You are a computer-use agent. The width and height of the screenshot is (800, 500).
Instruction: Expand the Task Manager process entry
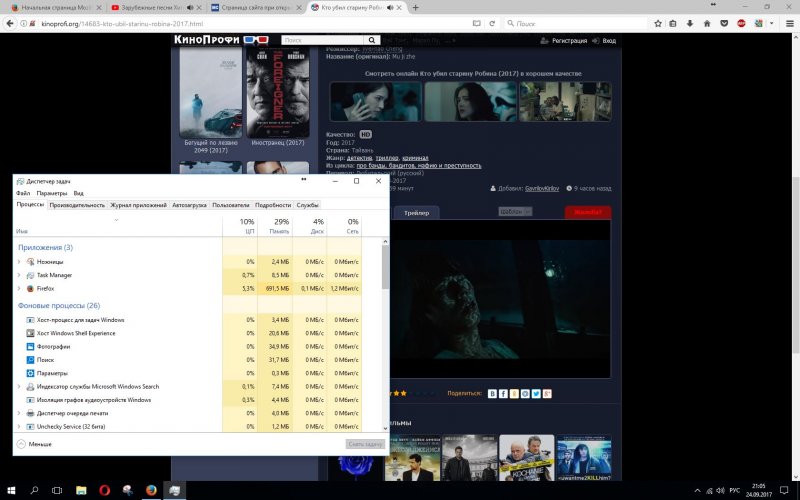click(19, 275)
